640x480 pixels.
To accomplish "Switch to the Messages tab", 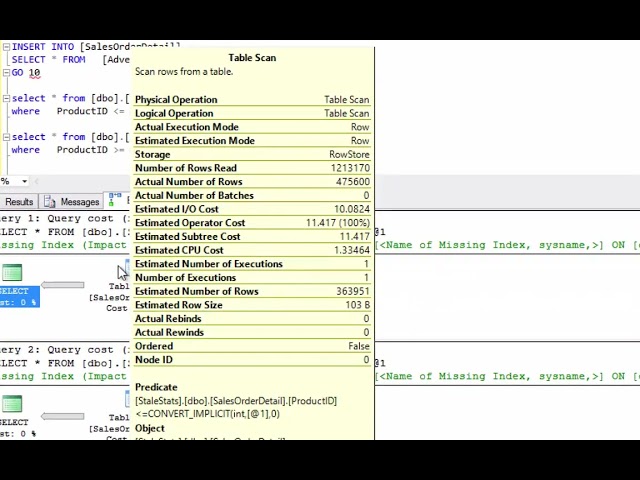I will pos(72,202).
